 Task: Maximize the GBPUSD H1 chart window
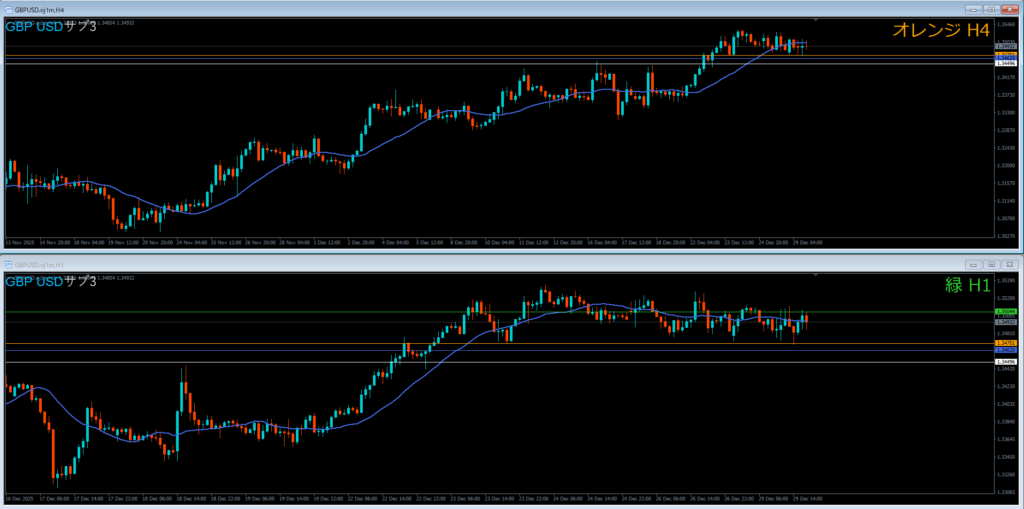tap(991, 265)
